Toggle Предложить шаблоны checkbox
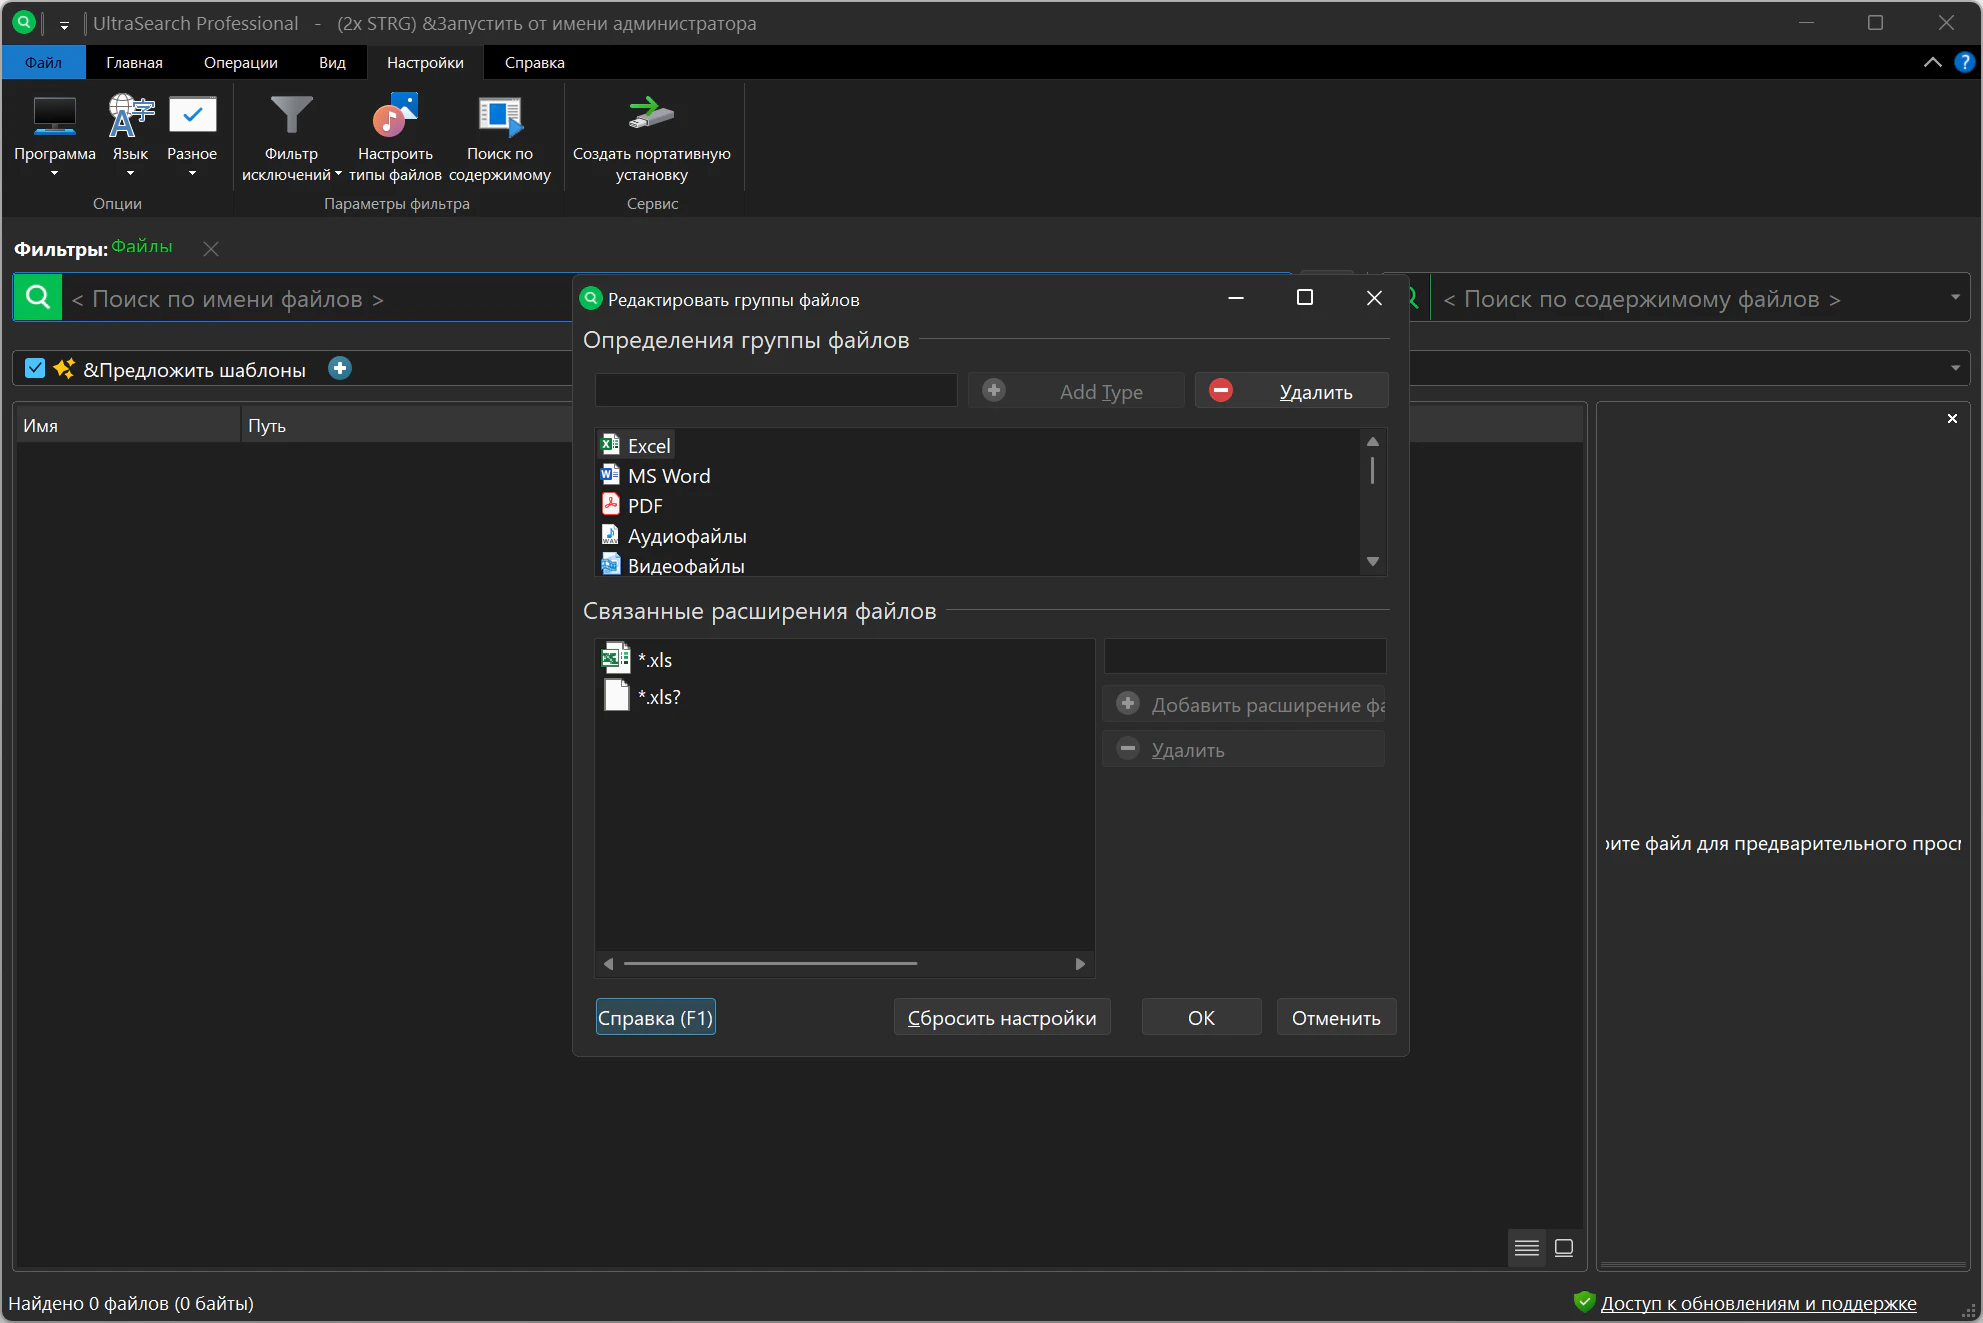 (x=35, y=369)
